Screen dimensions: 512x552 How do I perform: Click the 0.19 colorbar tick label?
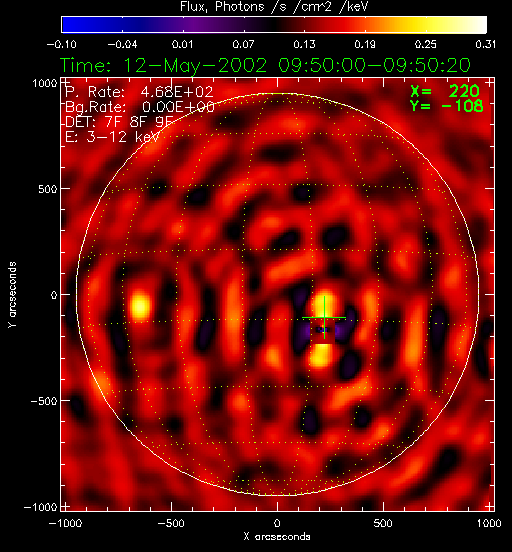(365, 44)
